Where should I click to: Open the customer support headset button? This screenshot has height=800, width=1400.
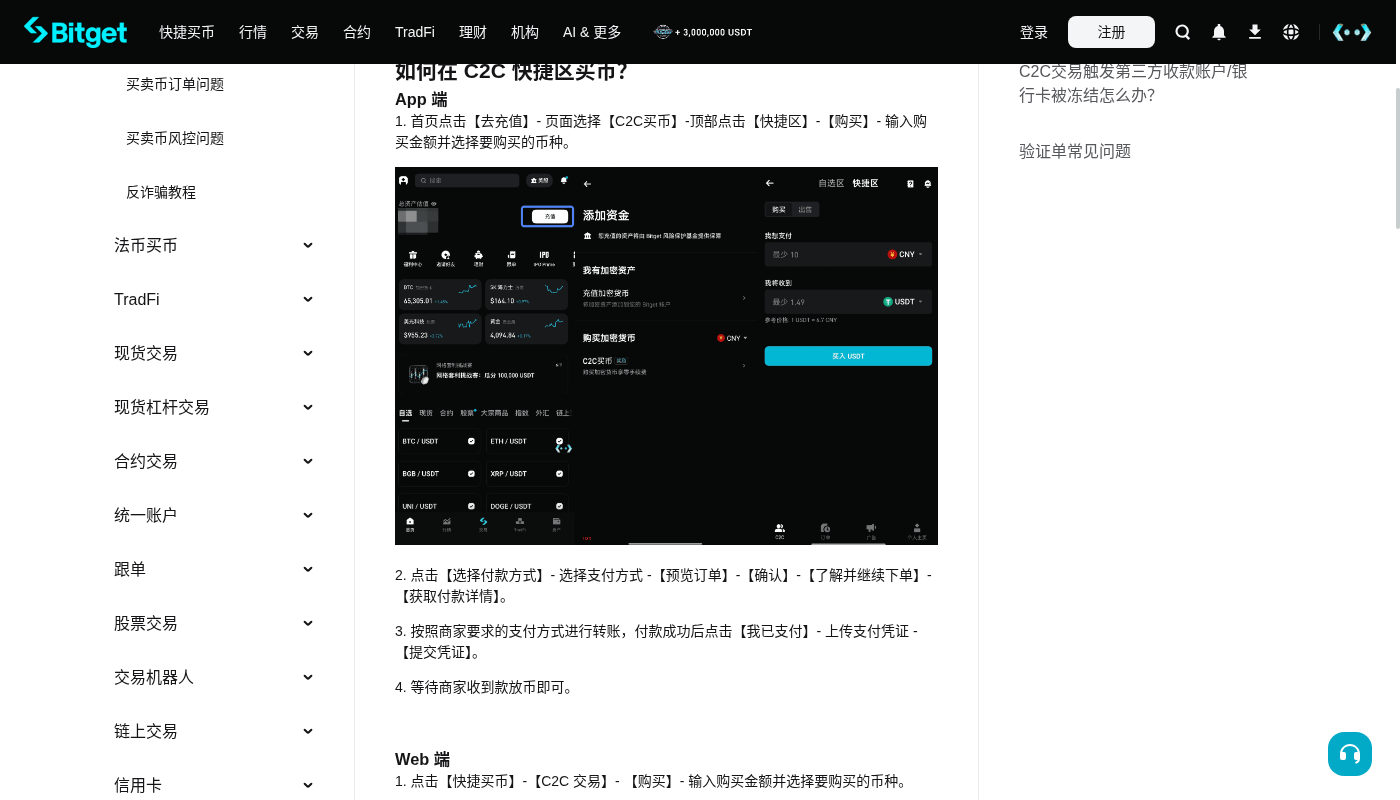tap(1350, 754)
